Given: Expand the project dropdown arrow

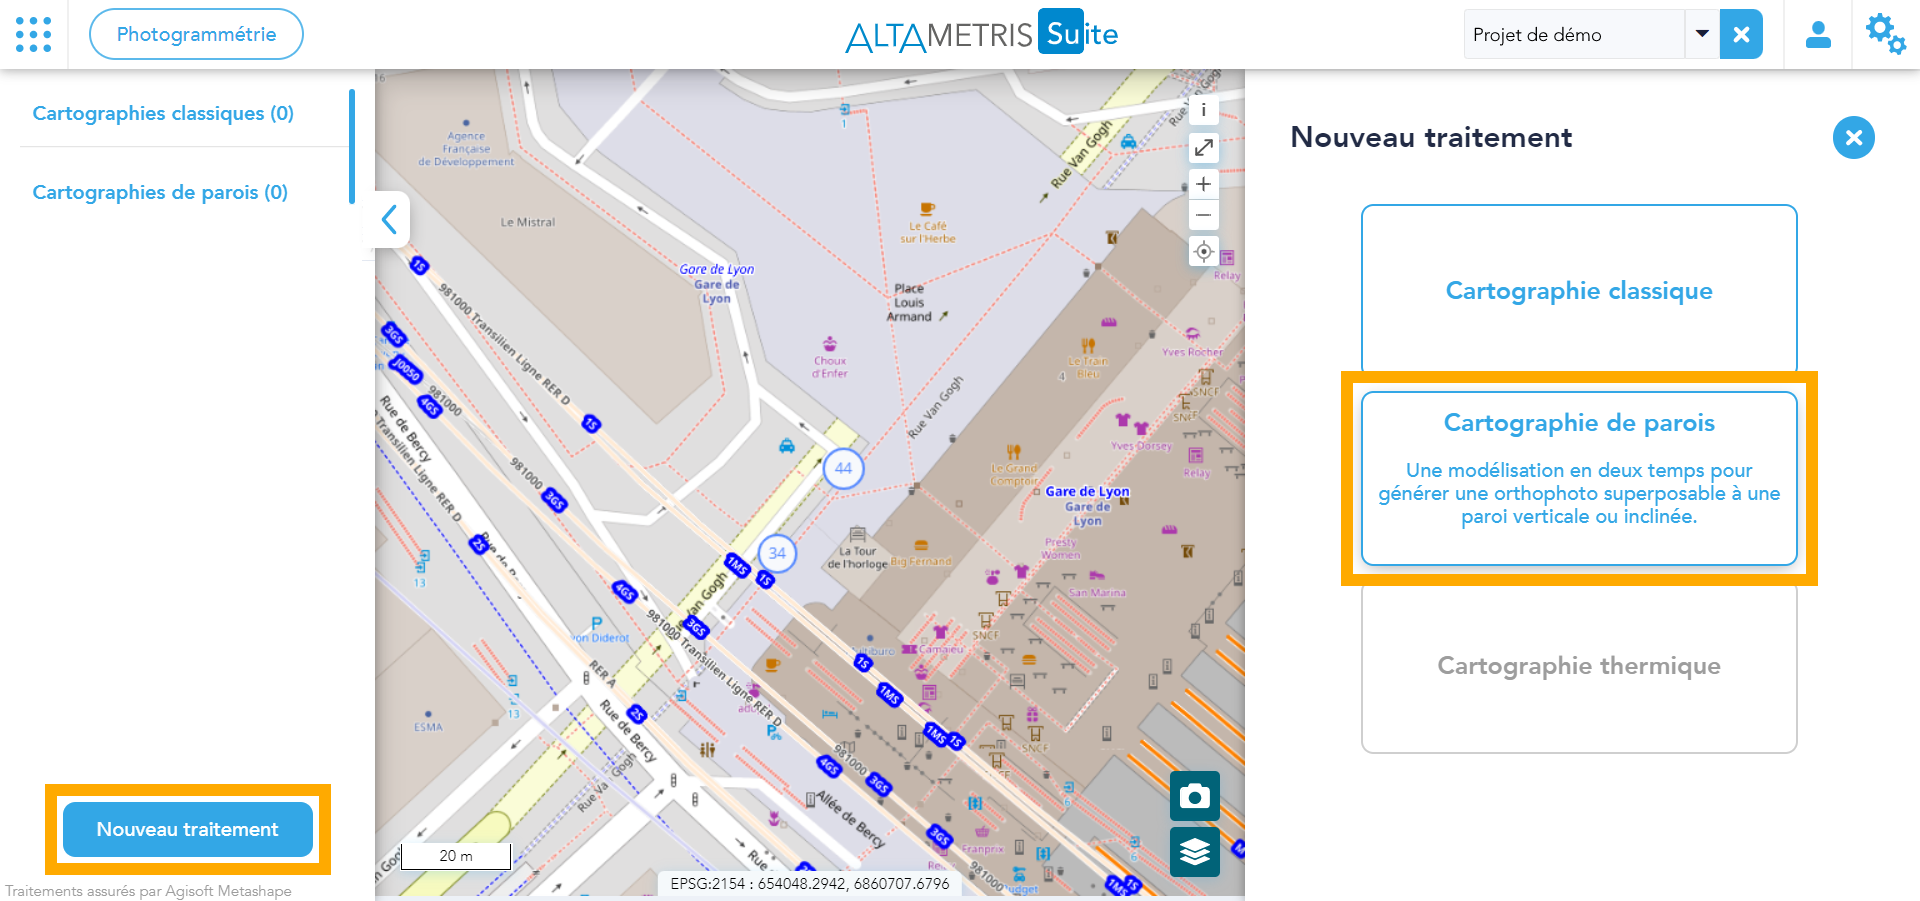Looking at the screenshot, I should point(1702,34).
